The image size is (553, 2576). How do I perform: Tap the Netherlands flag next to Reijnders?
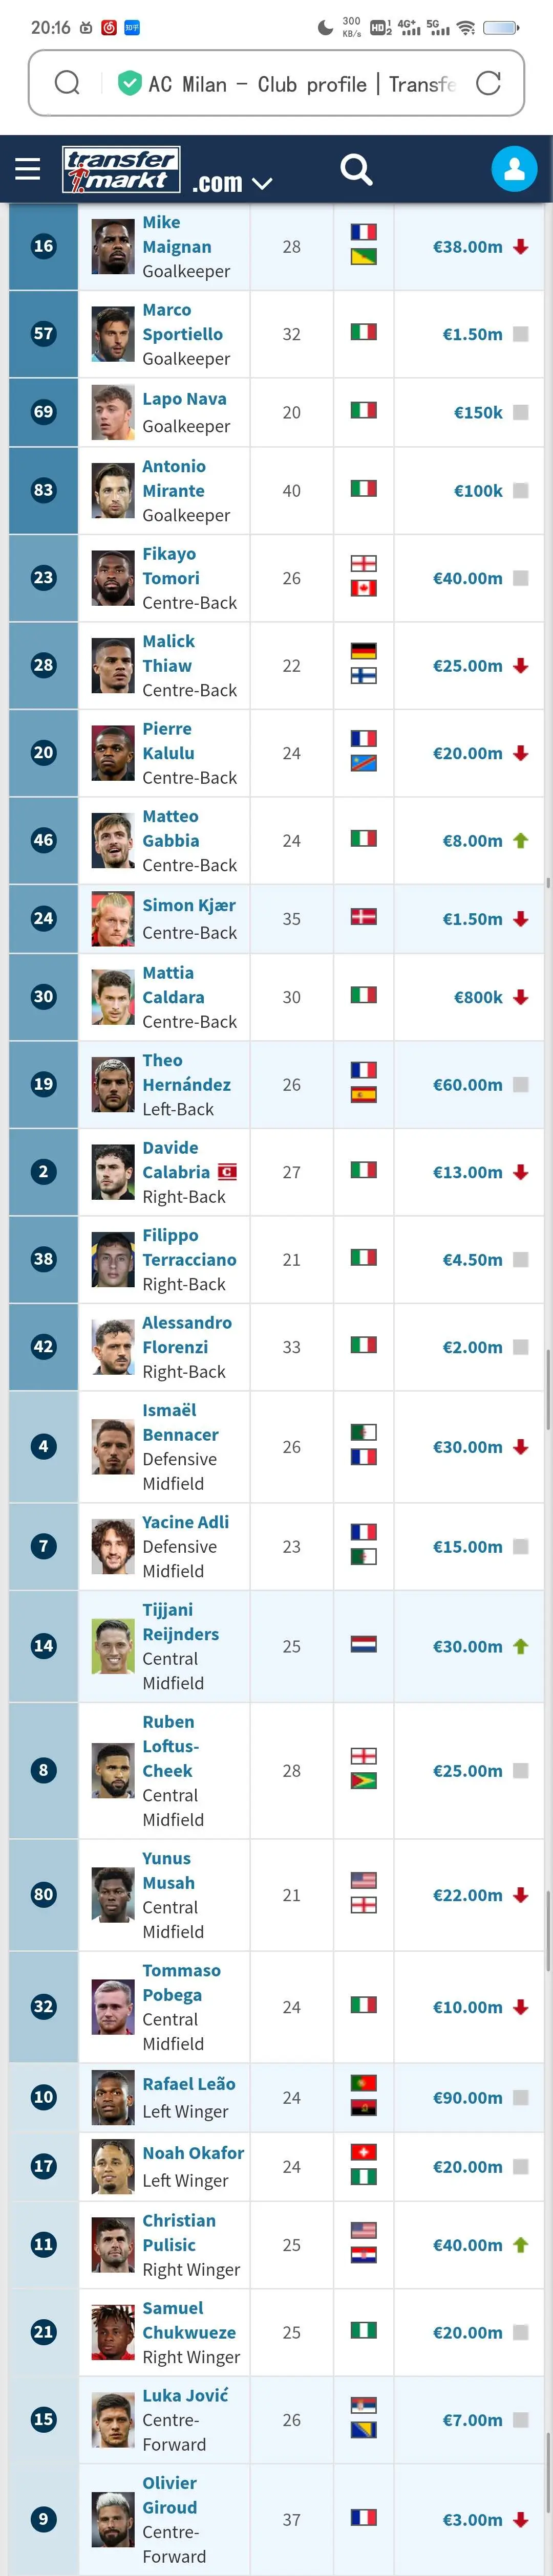(363, 1644)
